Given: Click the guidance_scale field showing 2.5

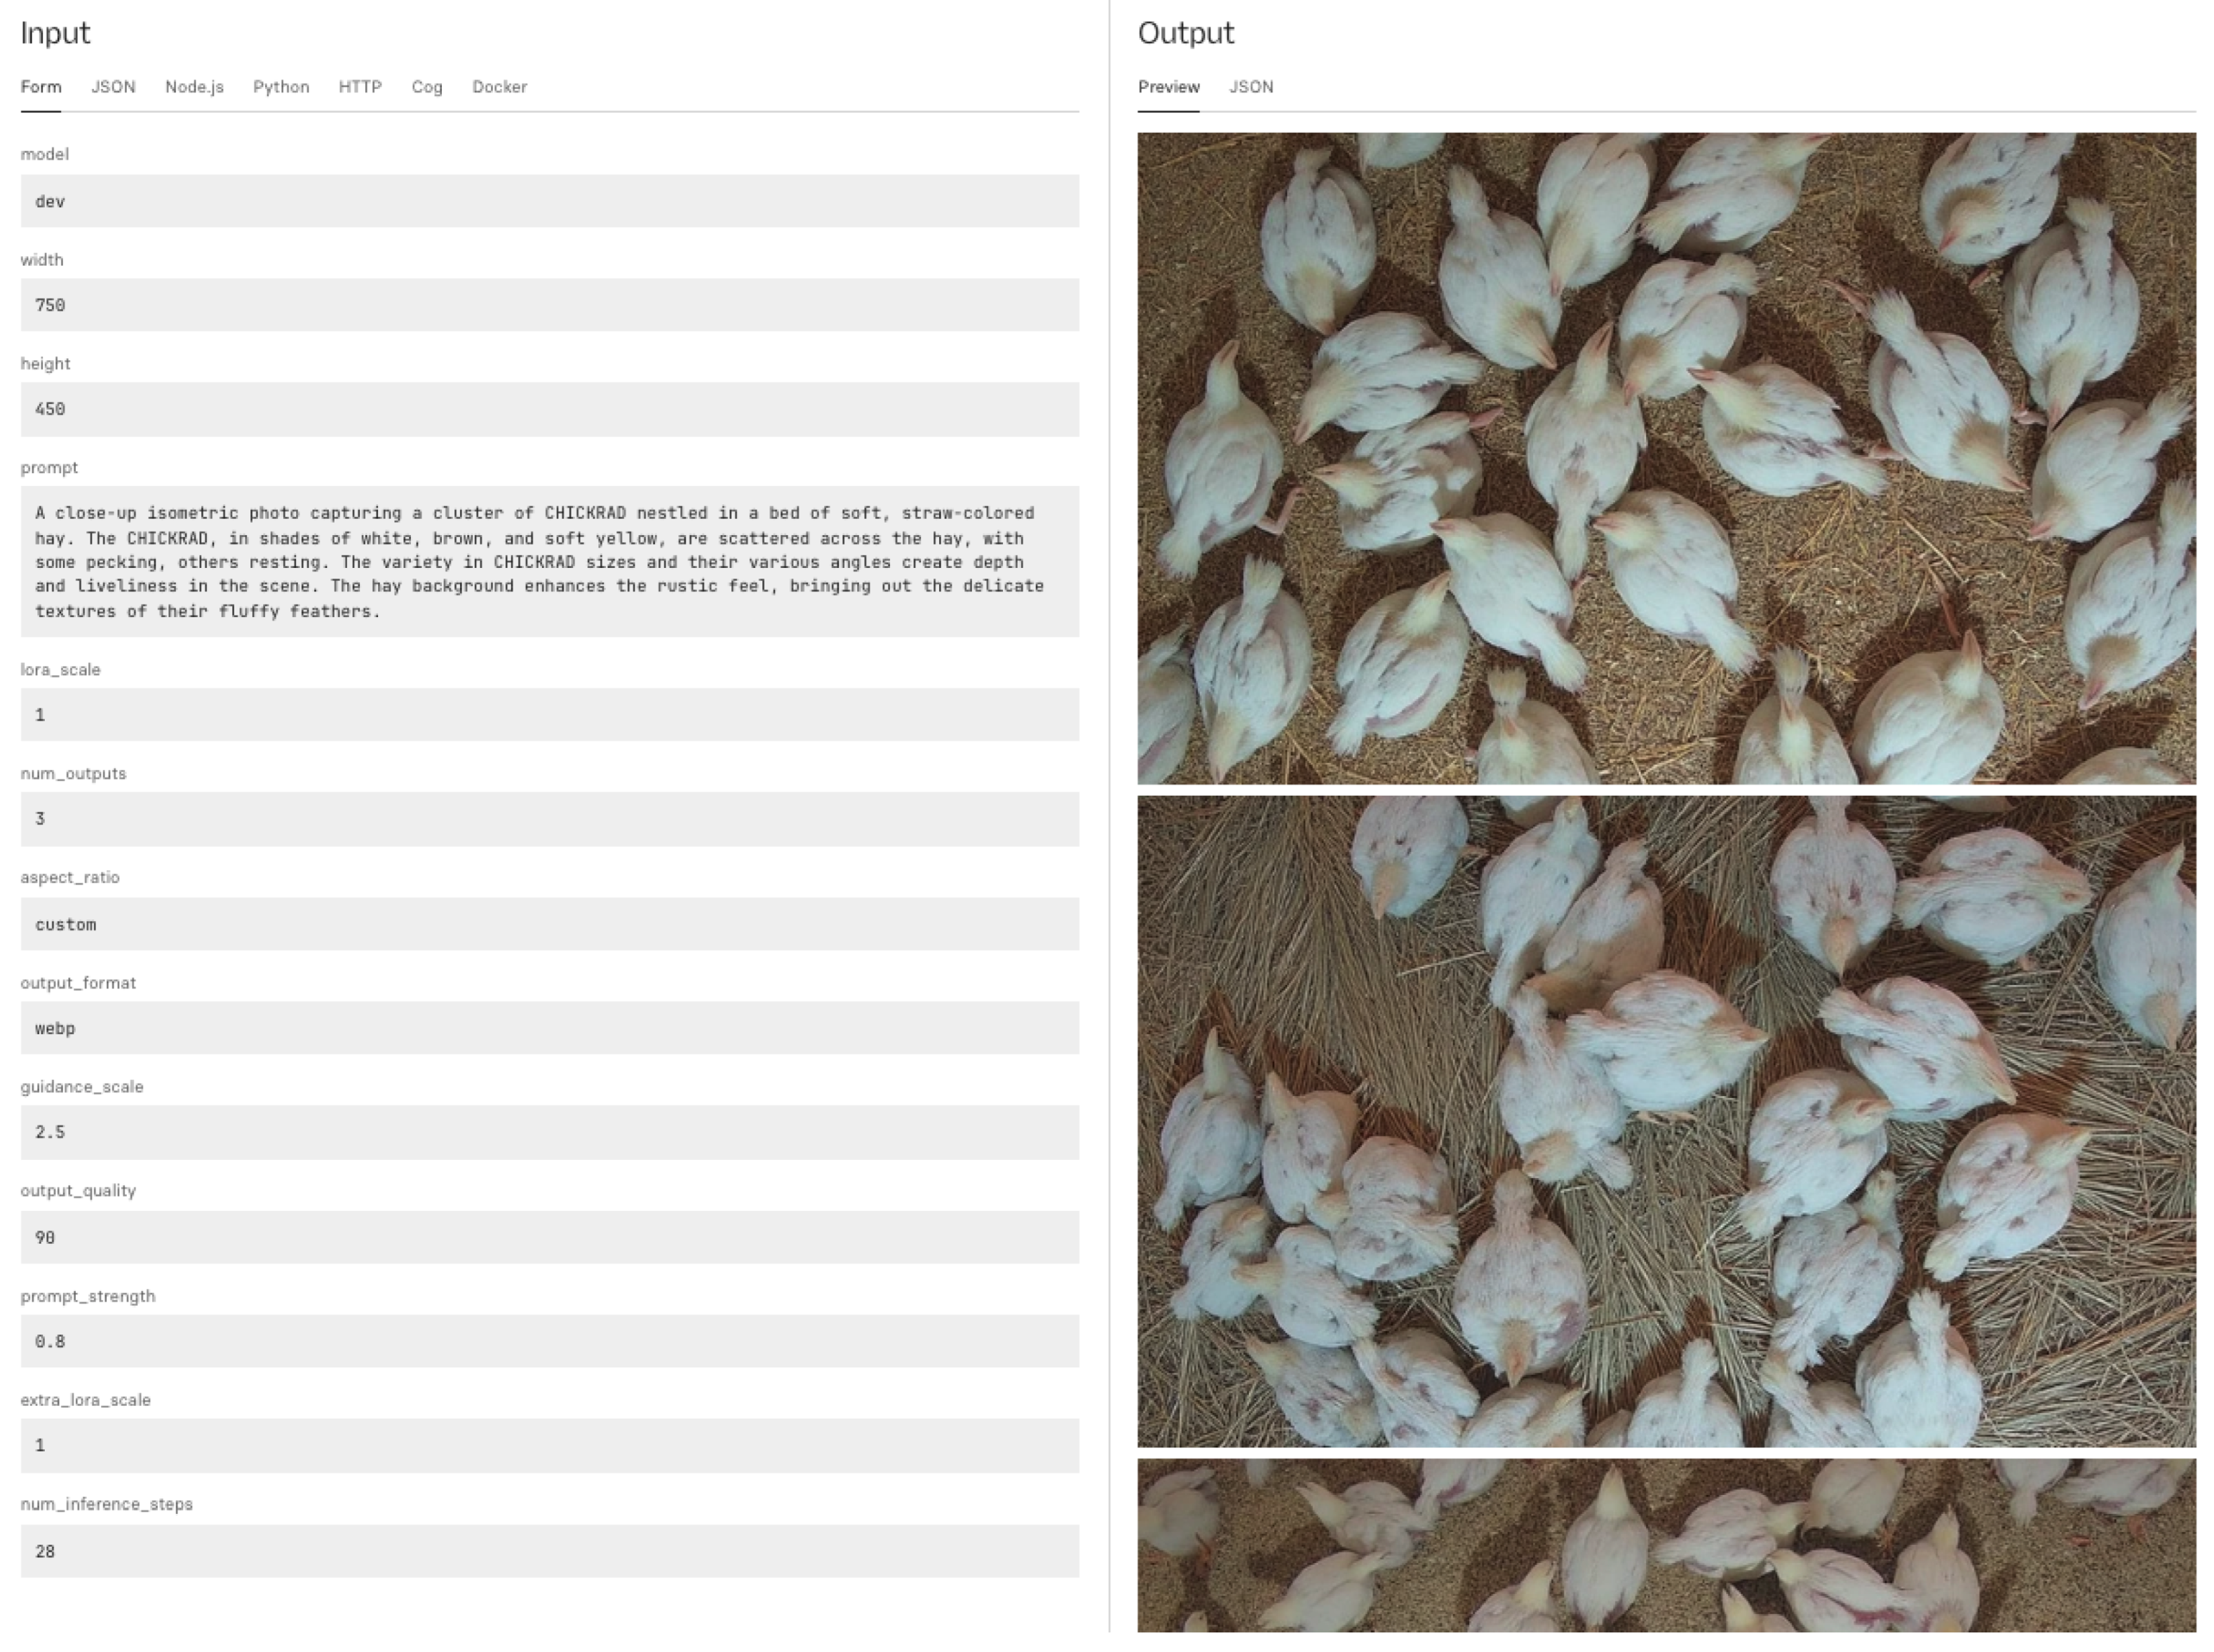Looking at the screenshot, I should (549, 1132).
